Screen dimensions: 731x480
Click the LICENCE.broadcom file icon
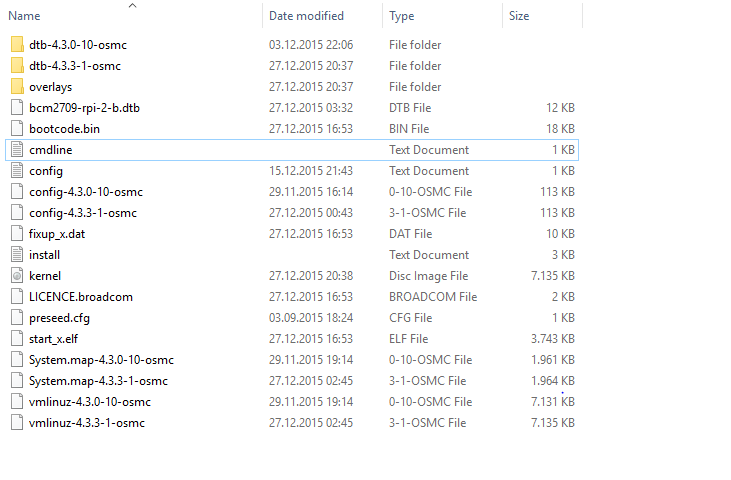coord(17,297)
